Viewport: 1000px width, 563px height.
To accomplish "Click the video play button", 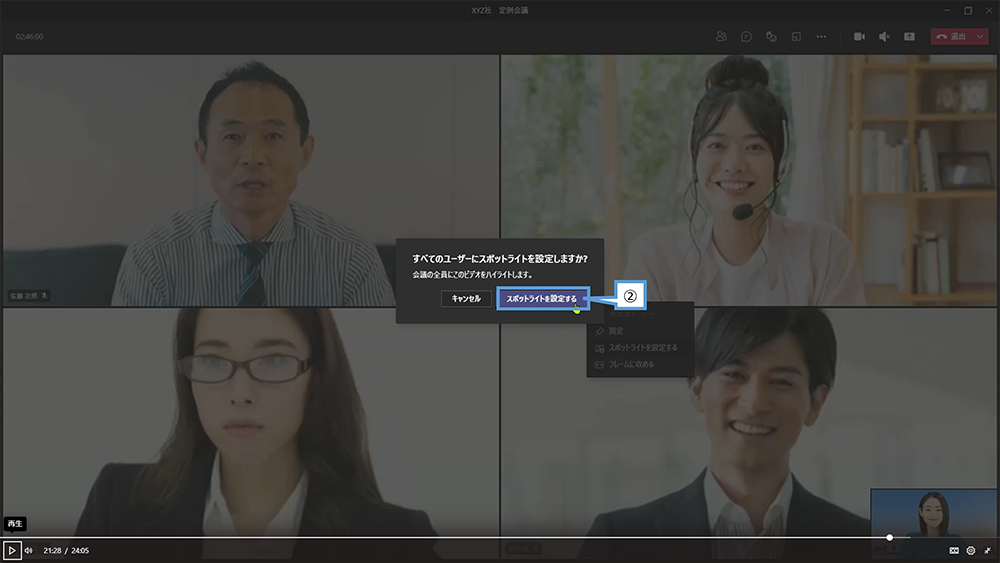I will click(11, 550).
